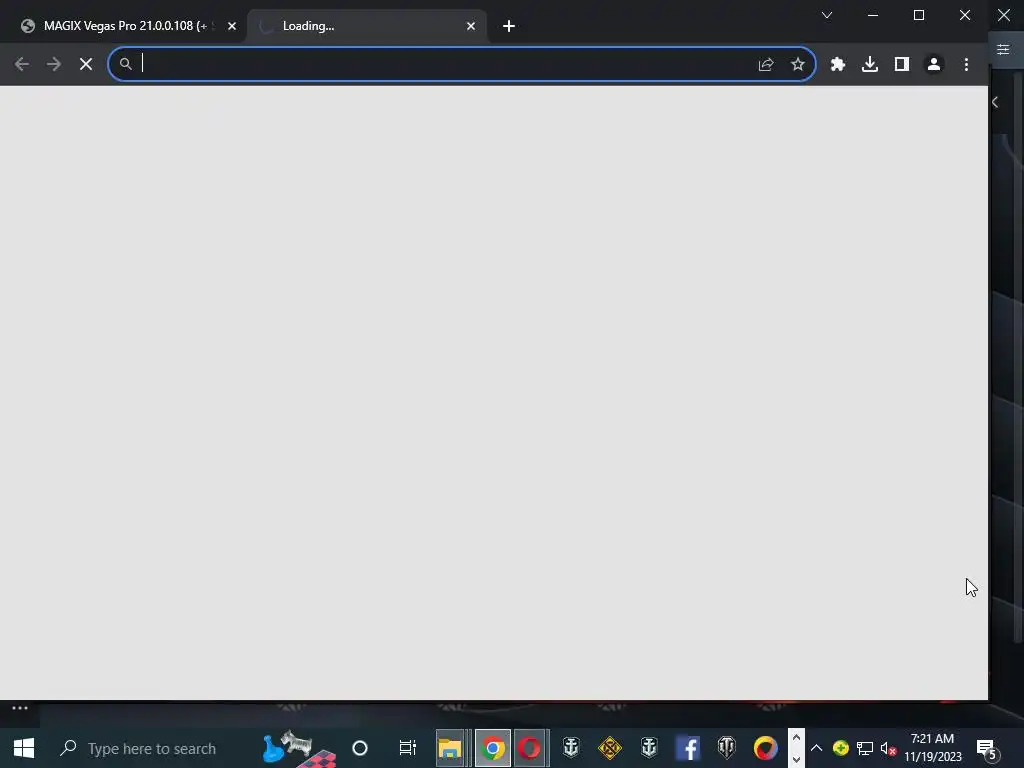Image resolution: width=1024 pixels, height=768 pixels.
Task: Show hidden system tray icons
Action: 816,748
